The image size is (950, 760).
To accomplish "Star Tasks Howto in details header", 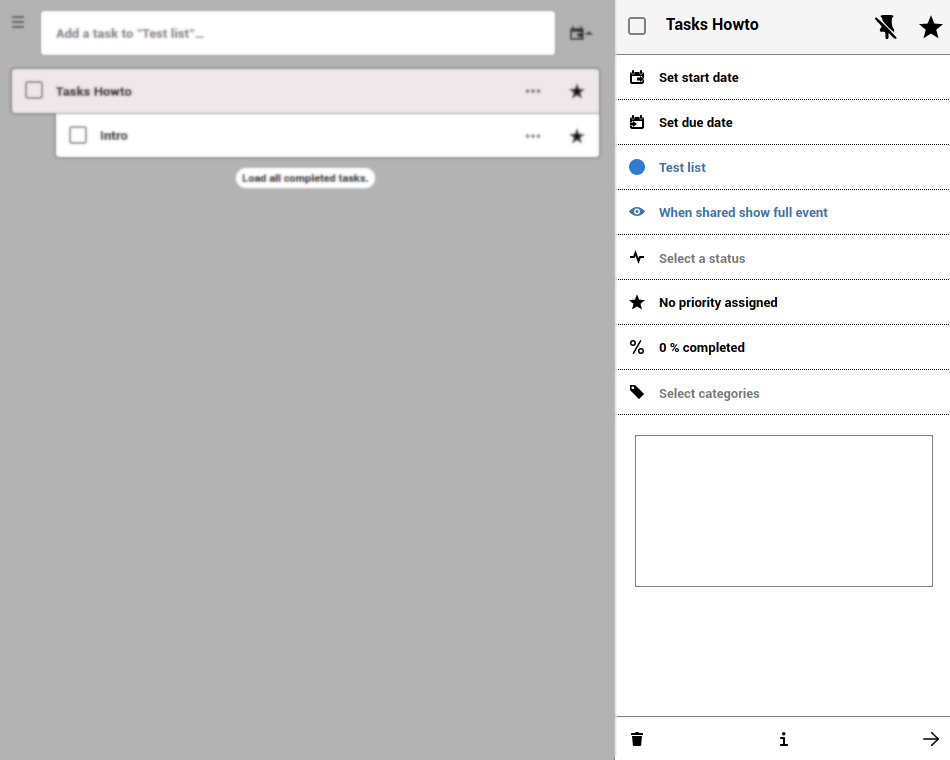I will (930, 27).
